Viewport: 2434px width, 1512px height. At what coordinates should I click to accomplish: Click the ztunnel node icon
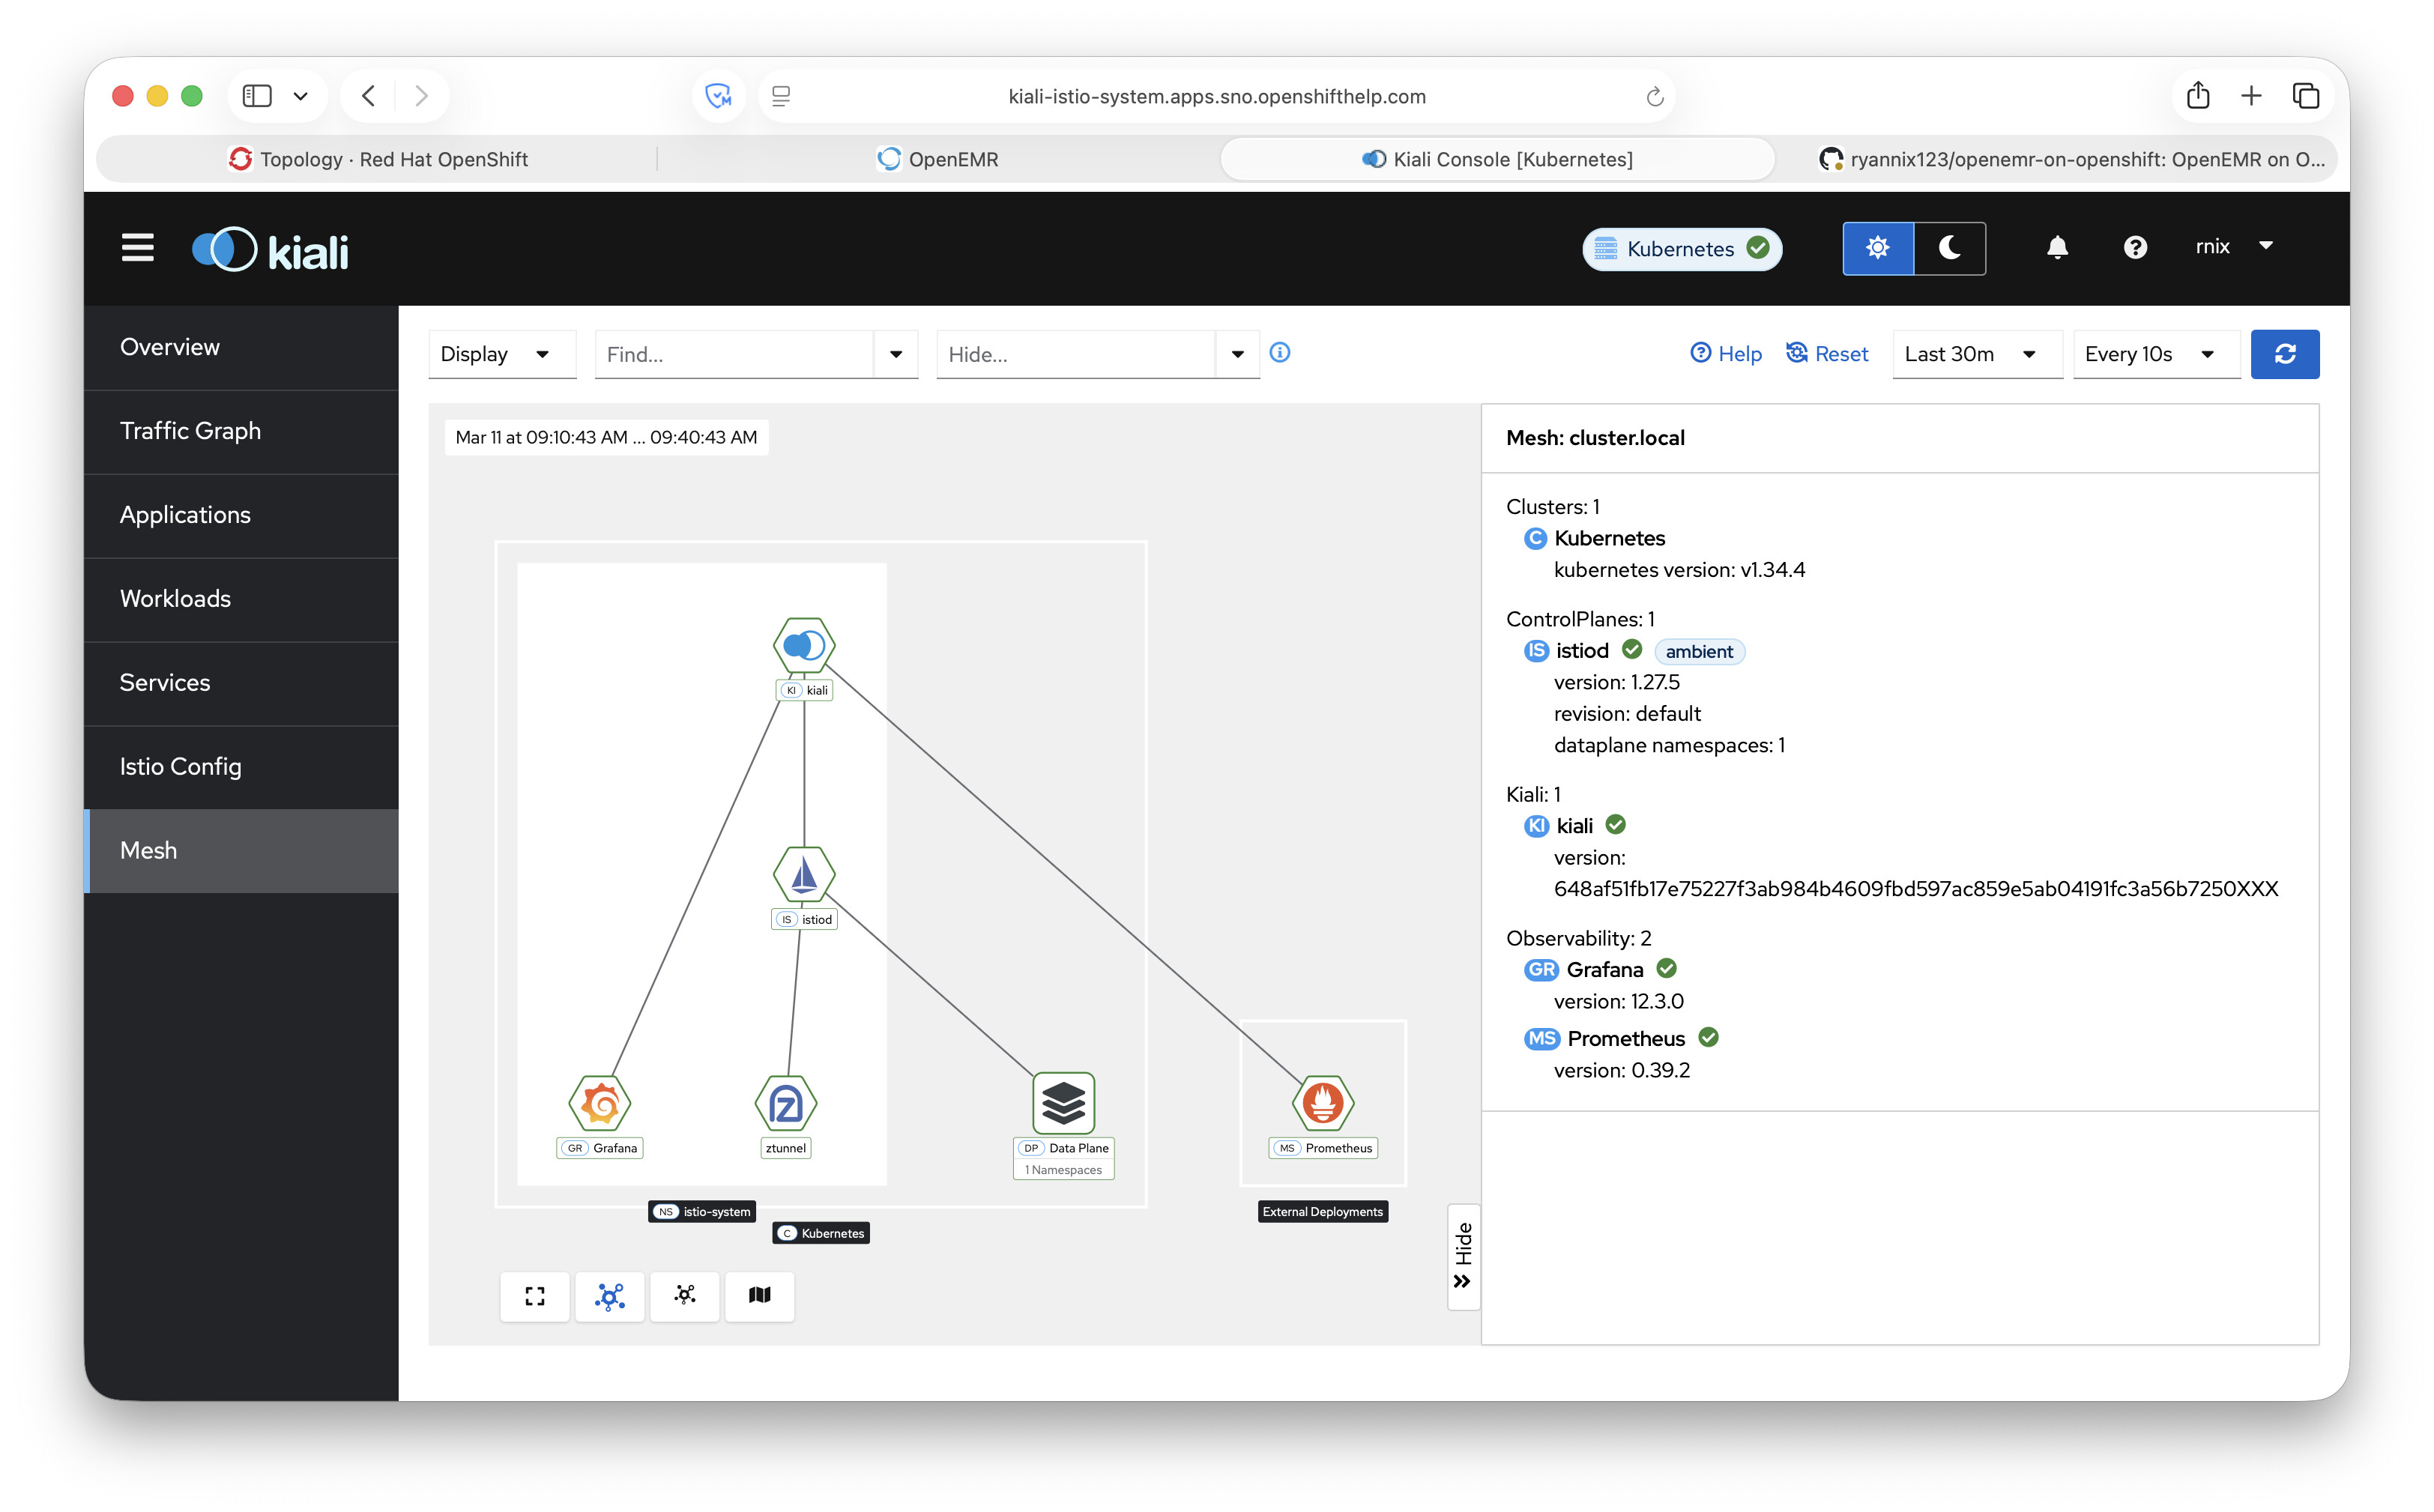(x=786, y=1103)
